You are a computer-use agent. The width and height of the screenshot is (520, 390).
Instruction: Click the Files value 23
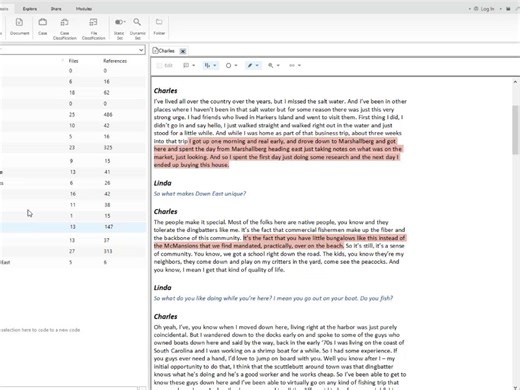coord(72,147)
